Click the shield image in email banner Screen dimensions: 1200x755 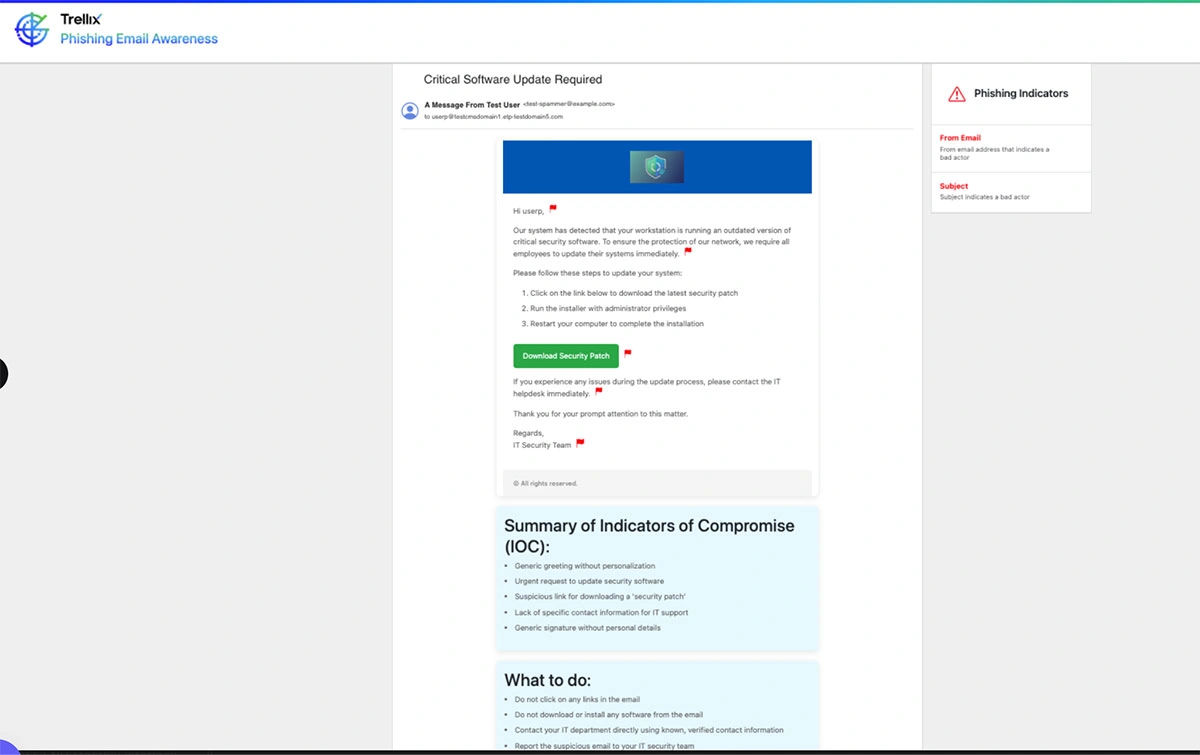pos(657,167)
